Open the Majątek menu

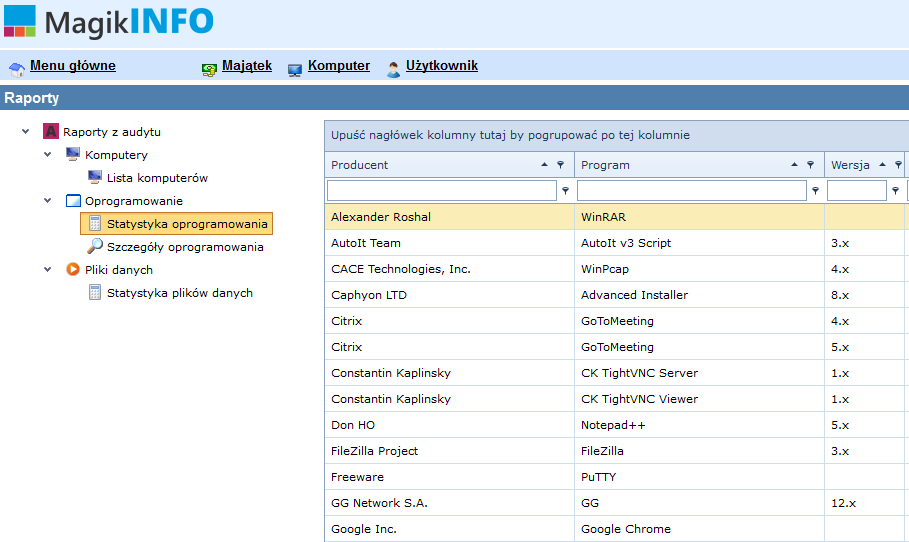pyautogui.click(x=247, y=66)
